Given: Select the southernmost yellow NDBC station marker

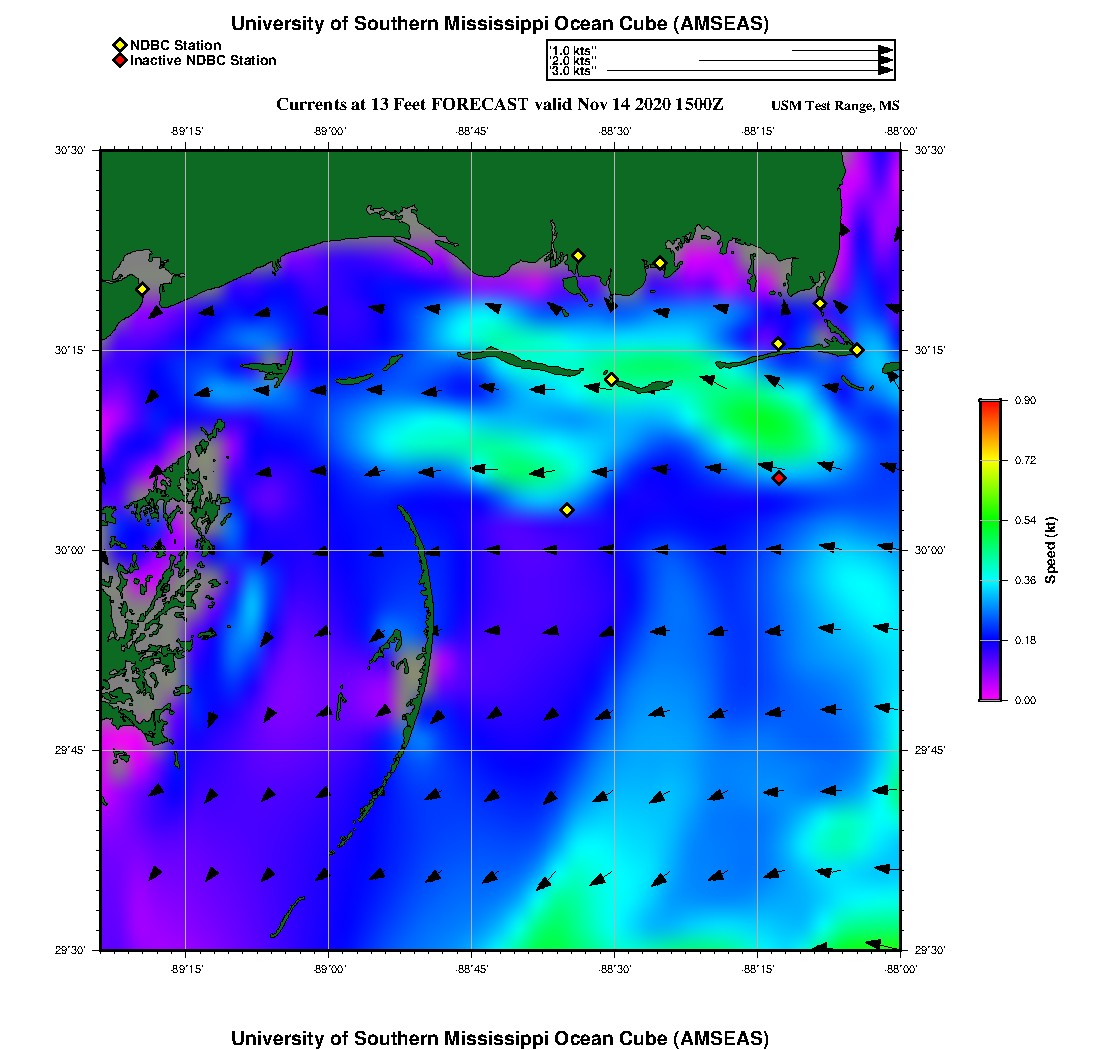Looking at the screenshot, I should [567, 510].
